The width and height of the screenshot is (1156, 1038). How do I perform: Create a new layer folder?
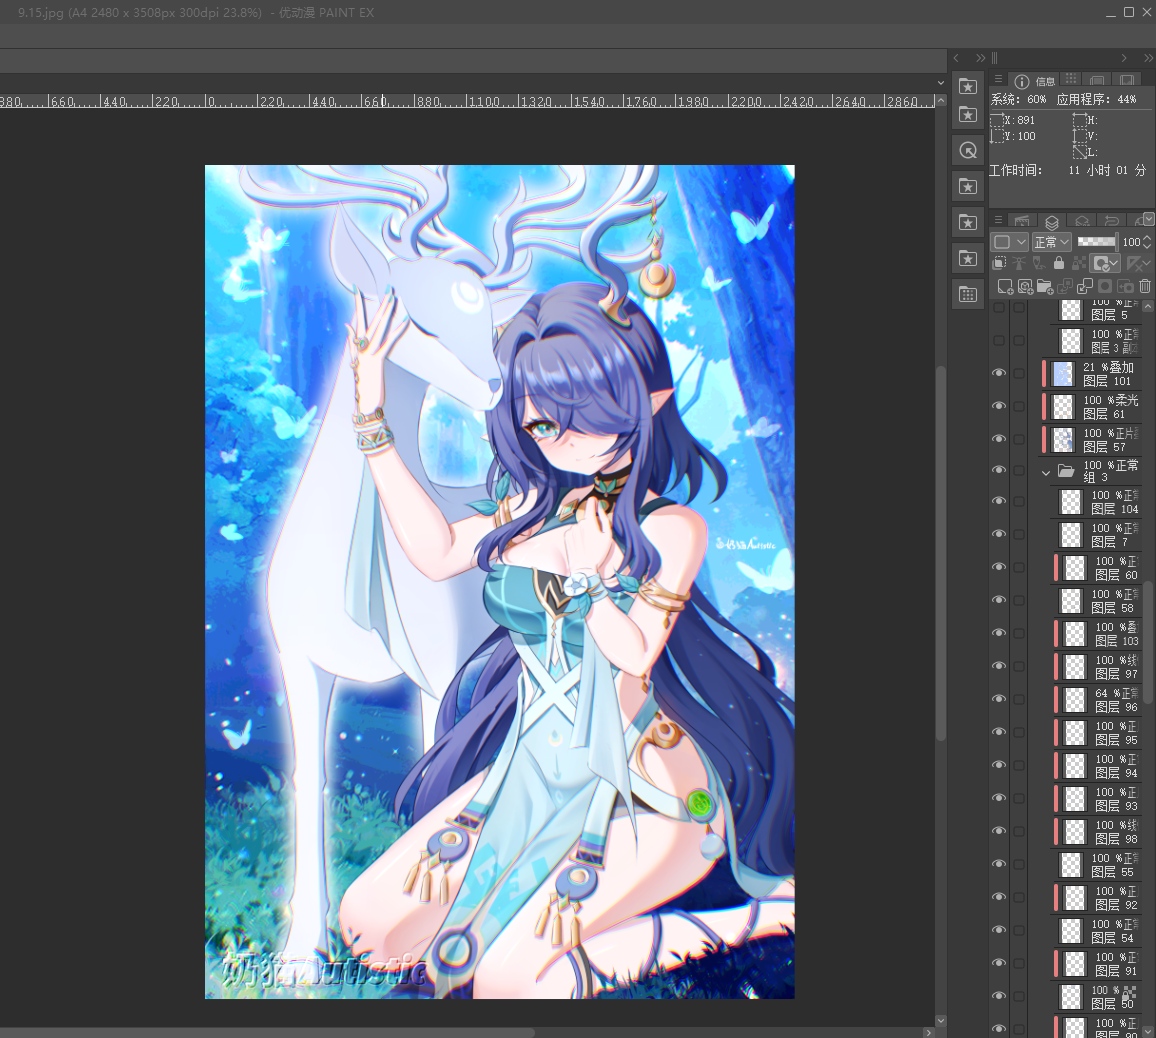1045,286
